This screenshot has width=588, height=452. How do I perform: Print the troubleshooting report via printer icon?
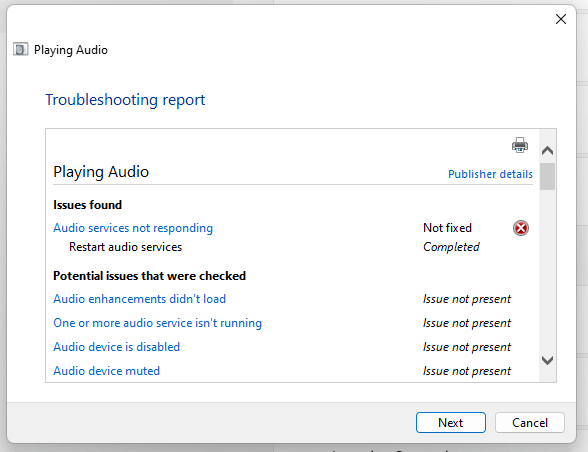[x=520, y=145]
